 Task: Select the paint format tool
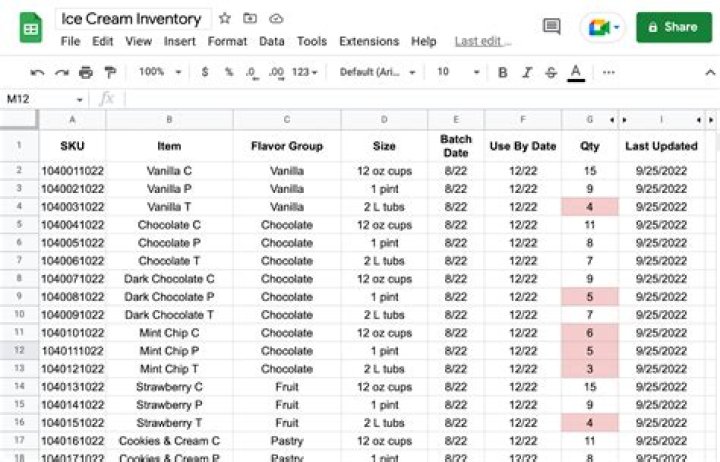tap(110, 73)
